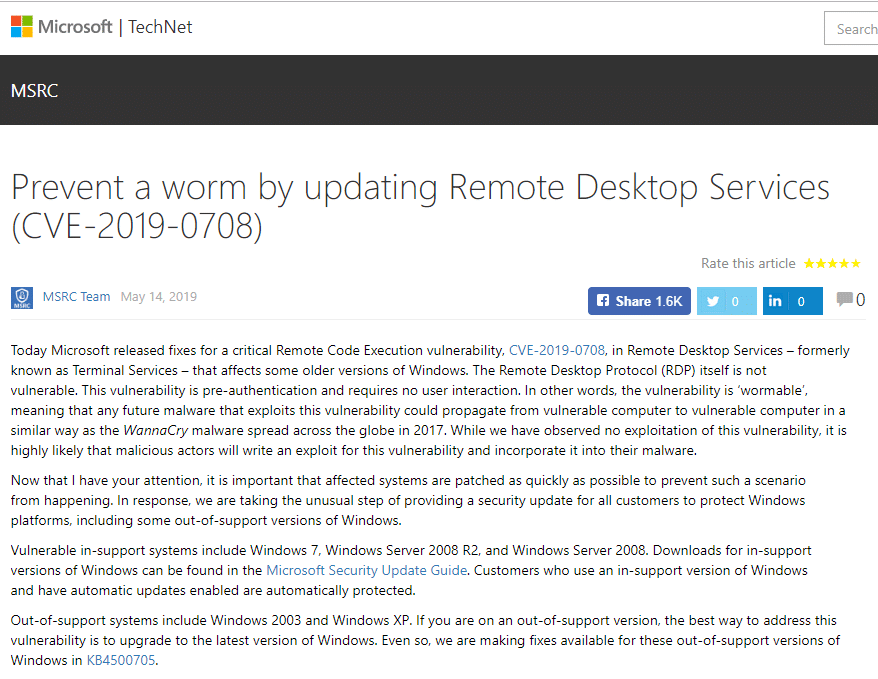
Task: Click the LinkedIn share count 0
Action: 801,302
